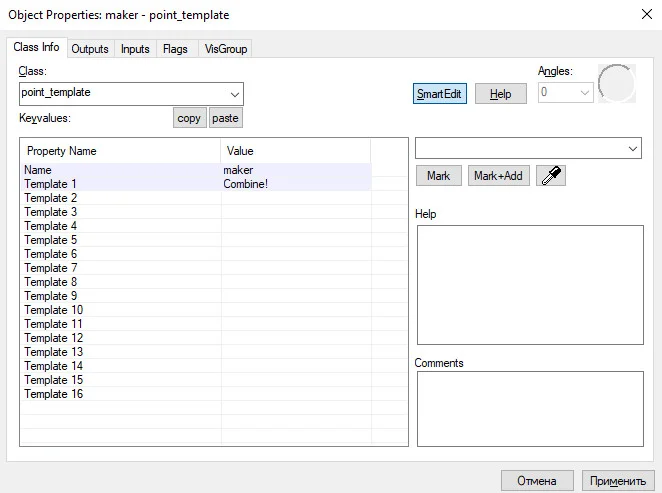662x493 pixels.
Task: Paste the keyvalues
Action: tap(225, 118)
